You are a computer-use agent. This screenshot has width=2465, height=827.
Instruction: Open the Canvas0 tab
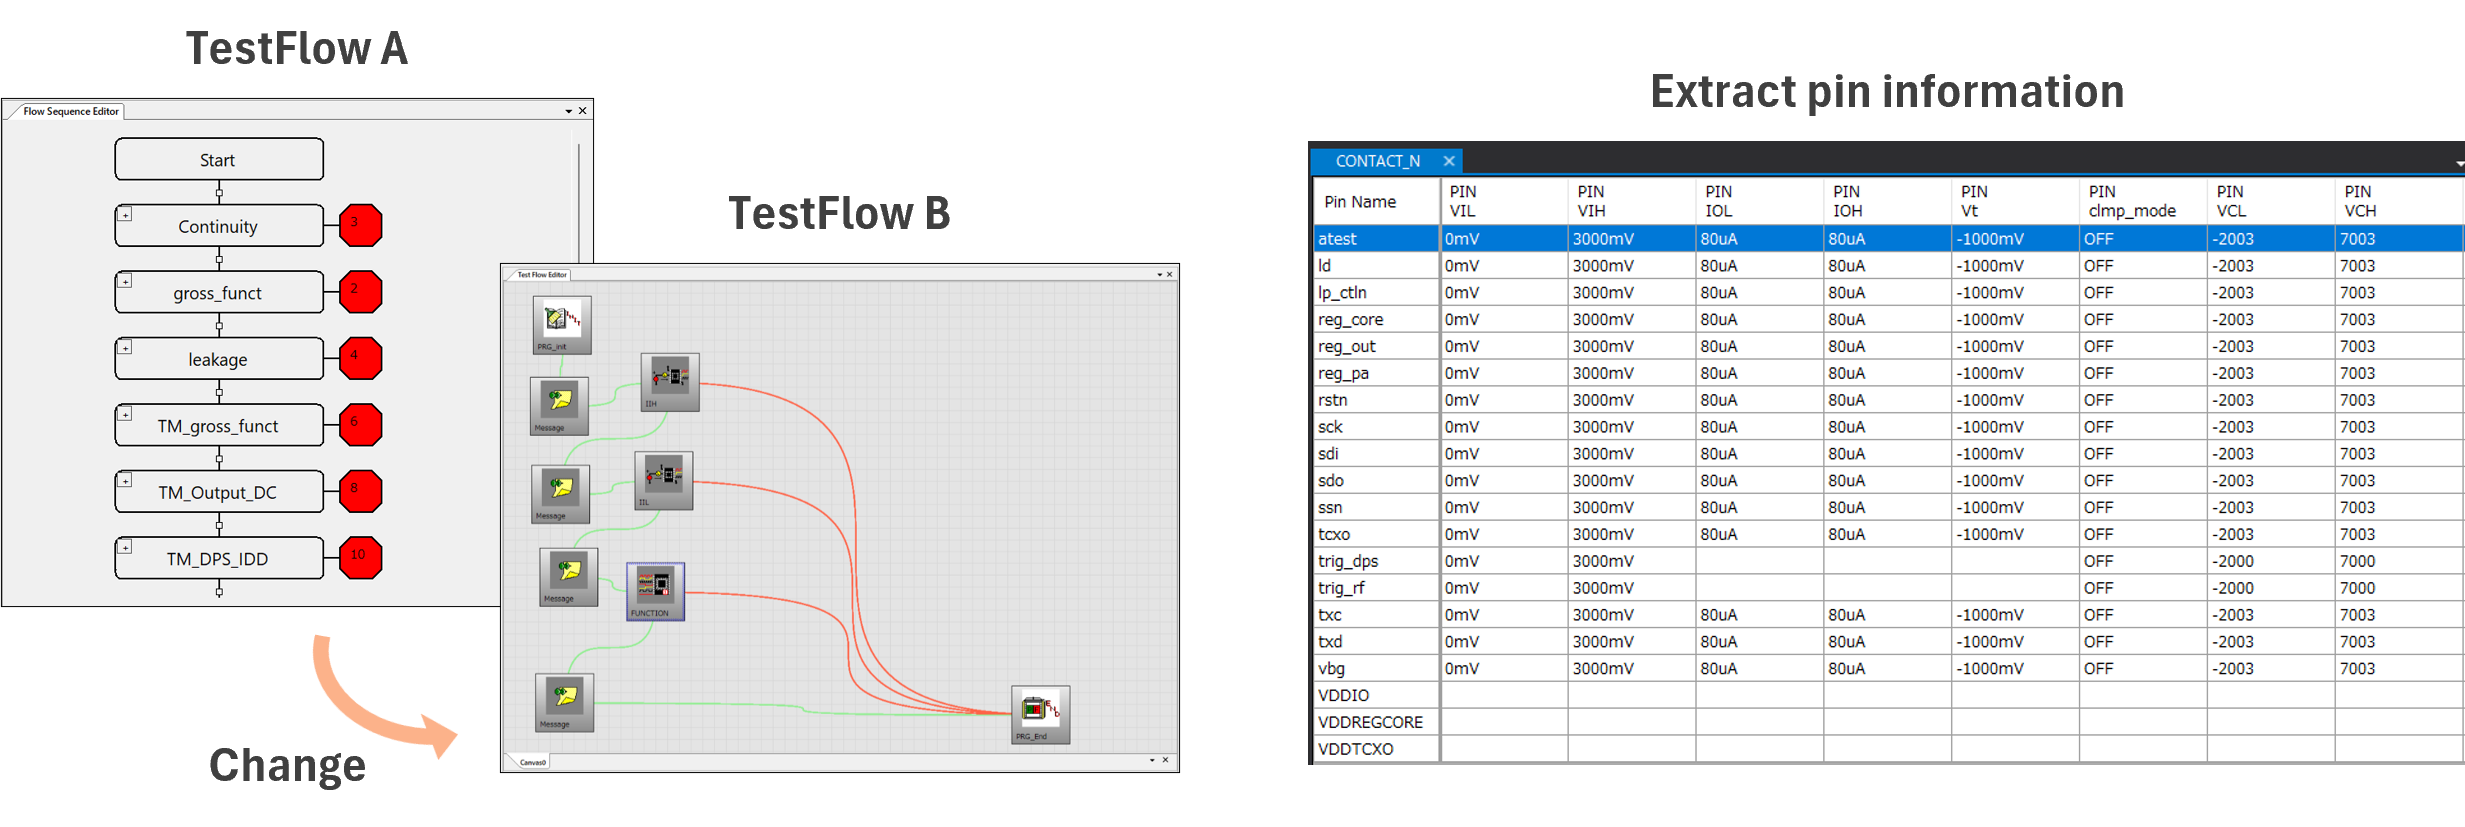tap(532, 762)
